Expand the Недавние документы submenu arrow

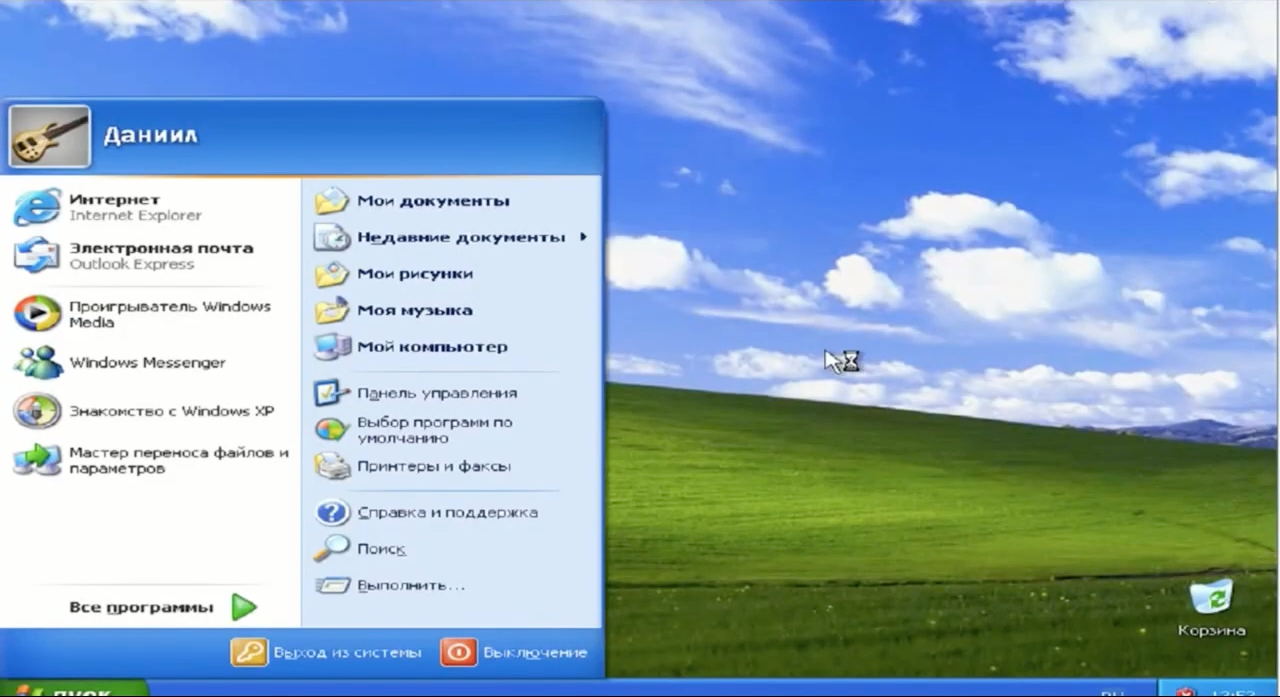coord(583,237)
